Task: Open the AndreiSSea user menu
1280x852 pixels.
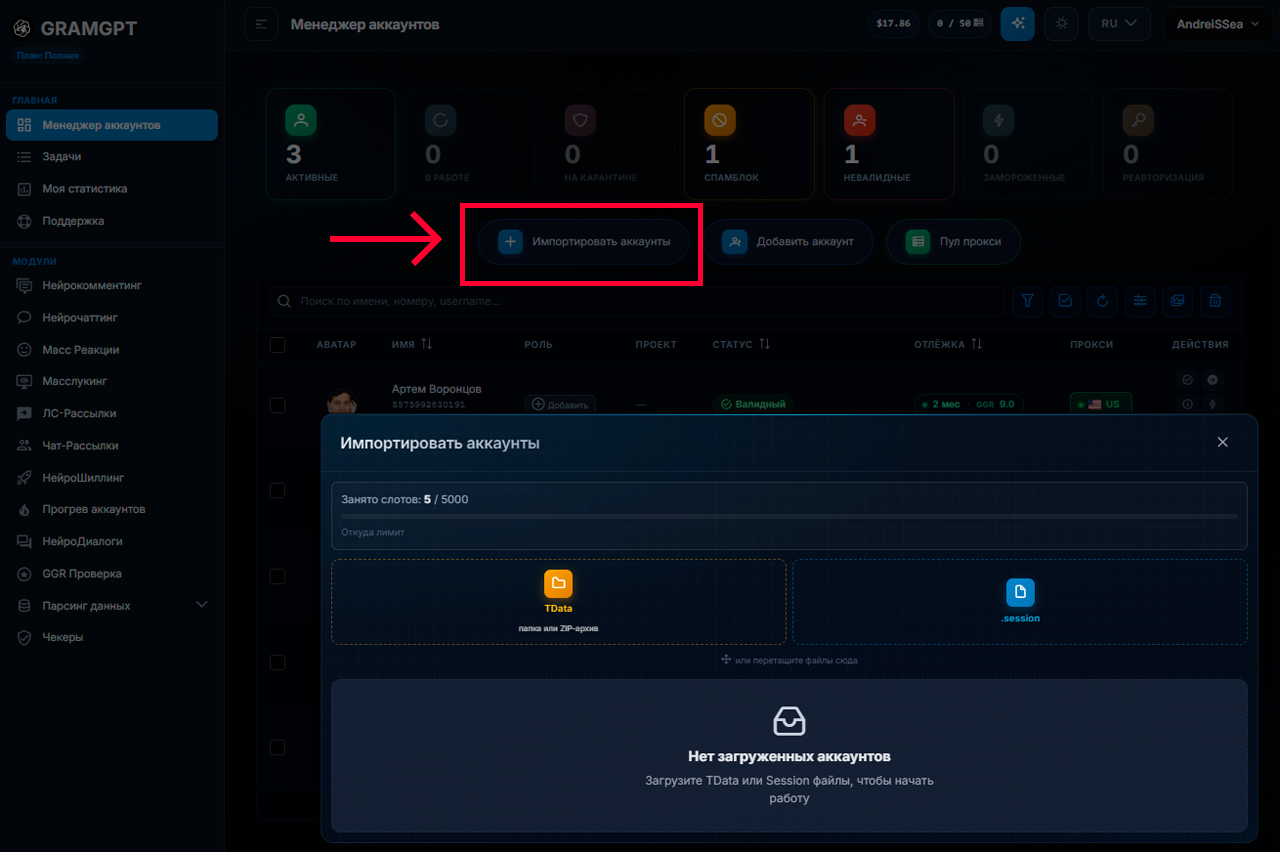Action: [x=1217, y=24]
